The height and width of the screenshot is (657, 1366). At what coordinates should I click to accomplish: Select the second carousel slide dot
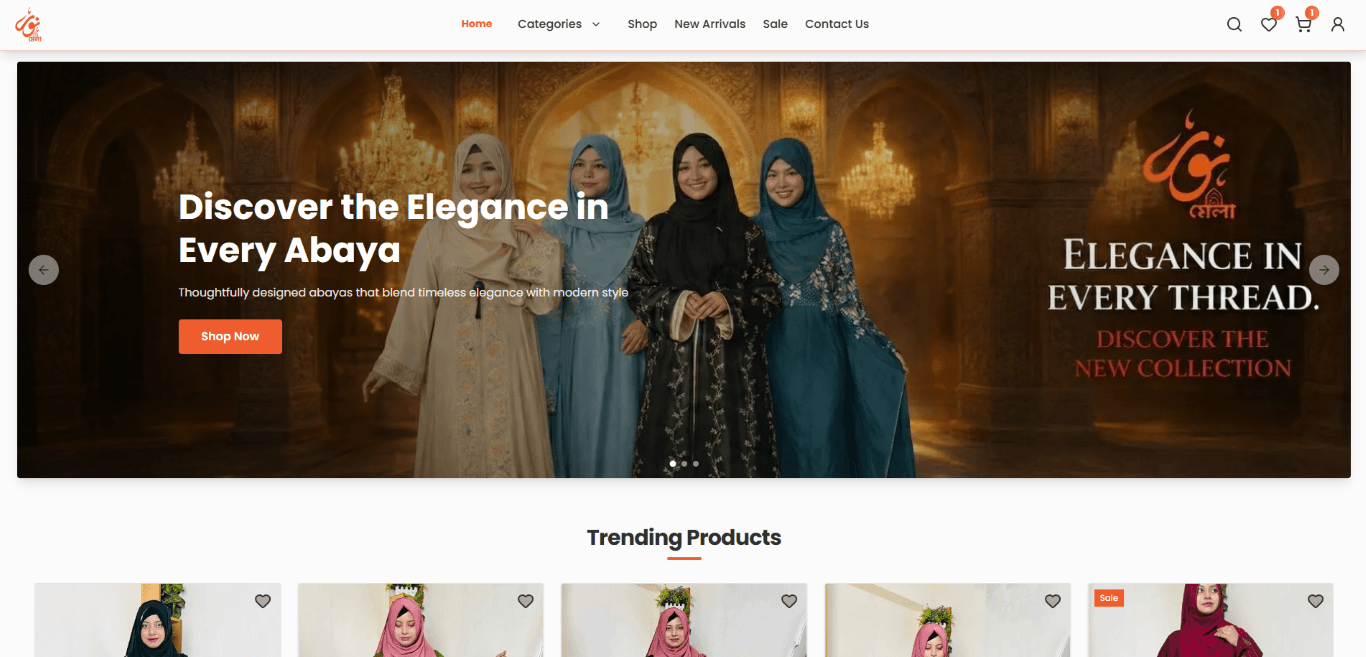(684, 464)
